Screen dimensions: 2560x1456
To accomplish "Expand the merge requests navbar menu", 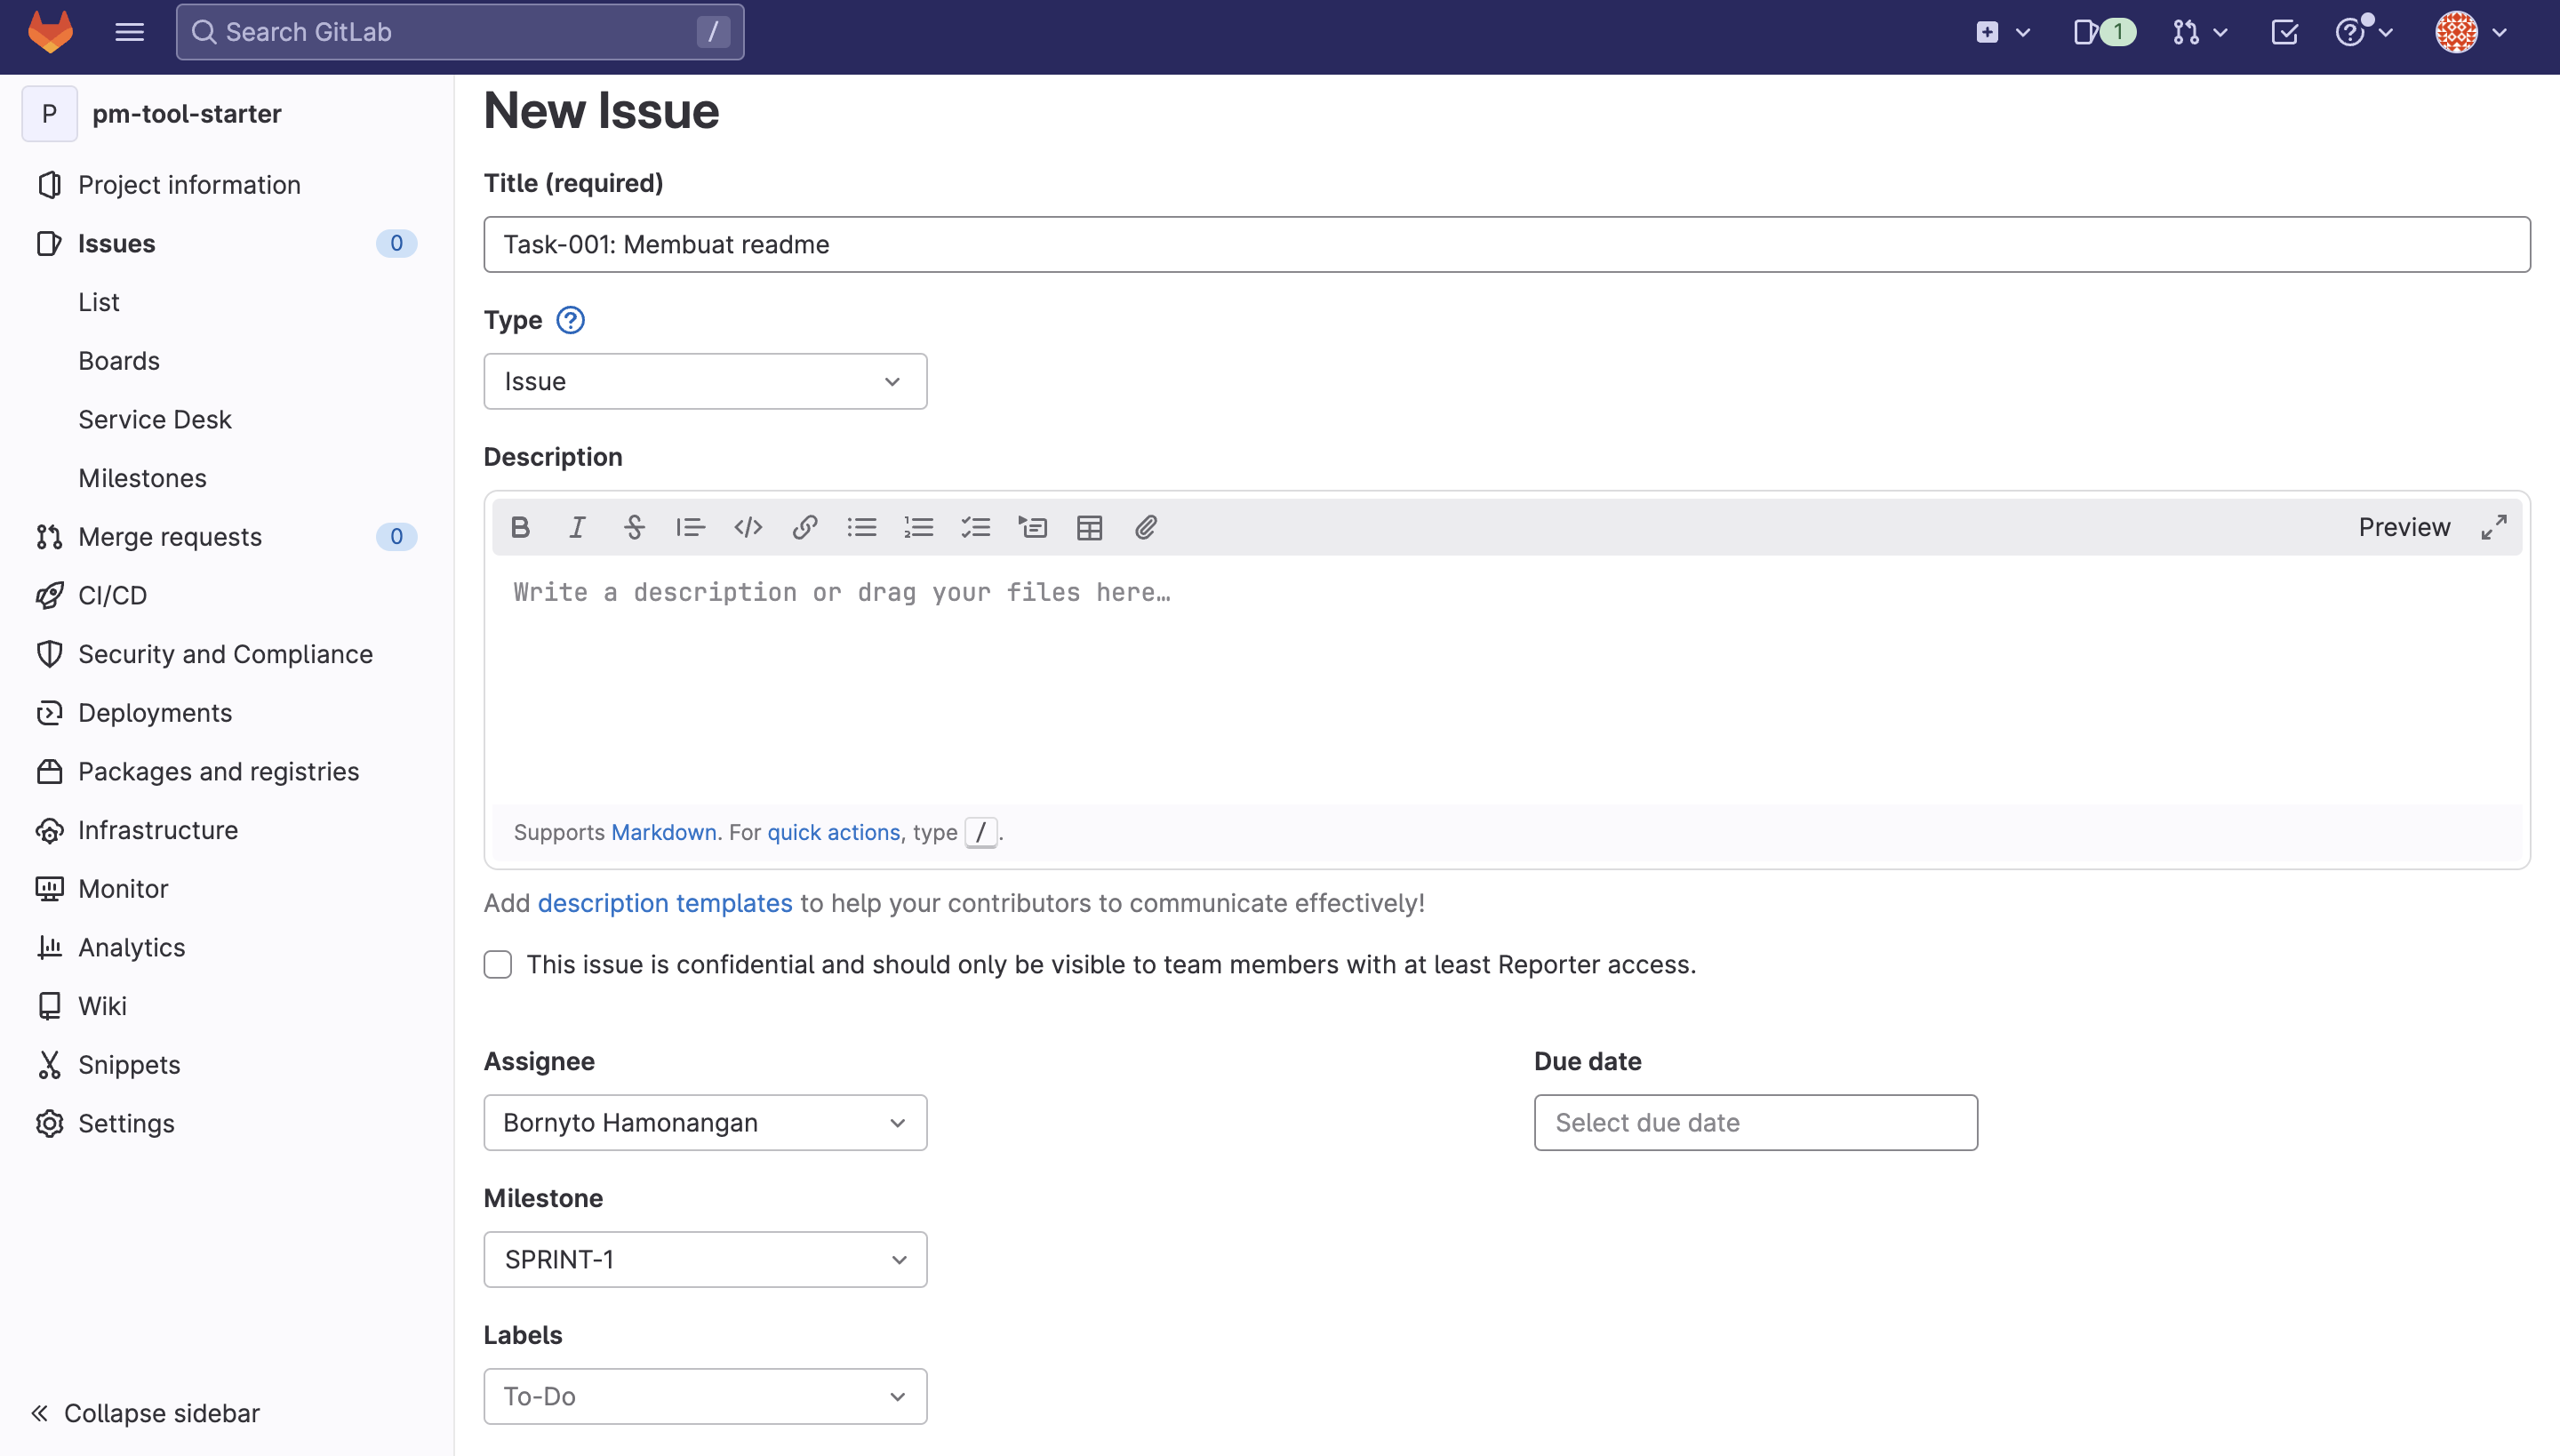I will 2200,32.
